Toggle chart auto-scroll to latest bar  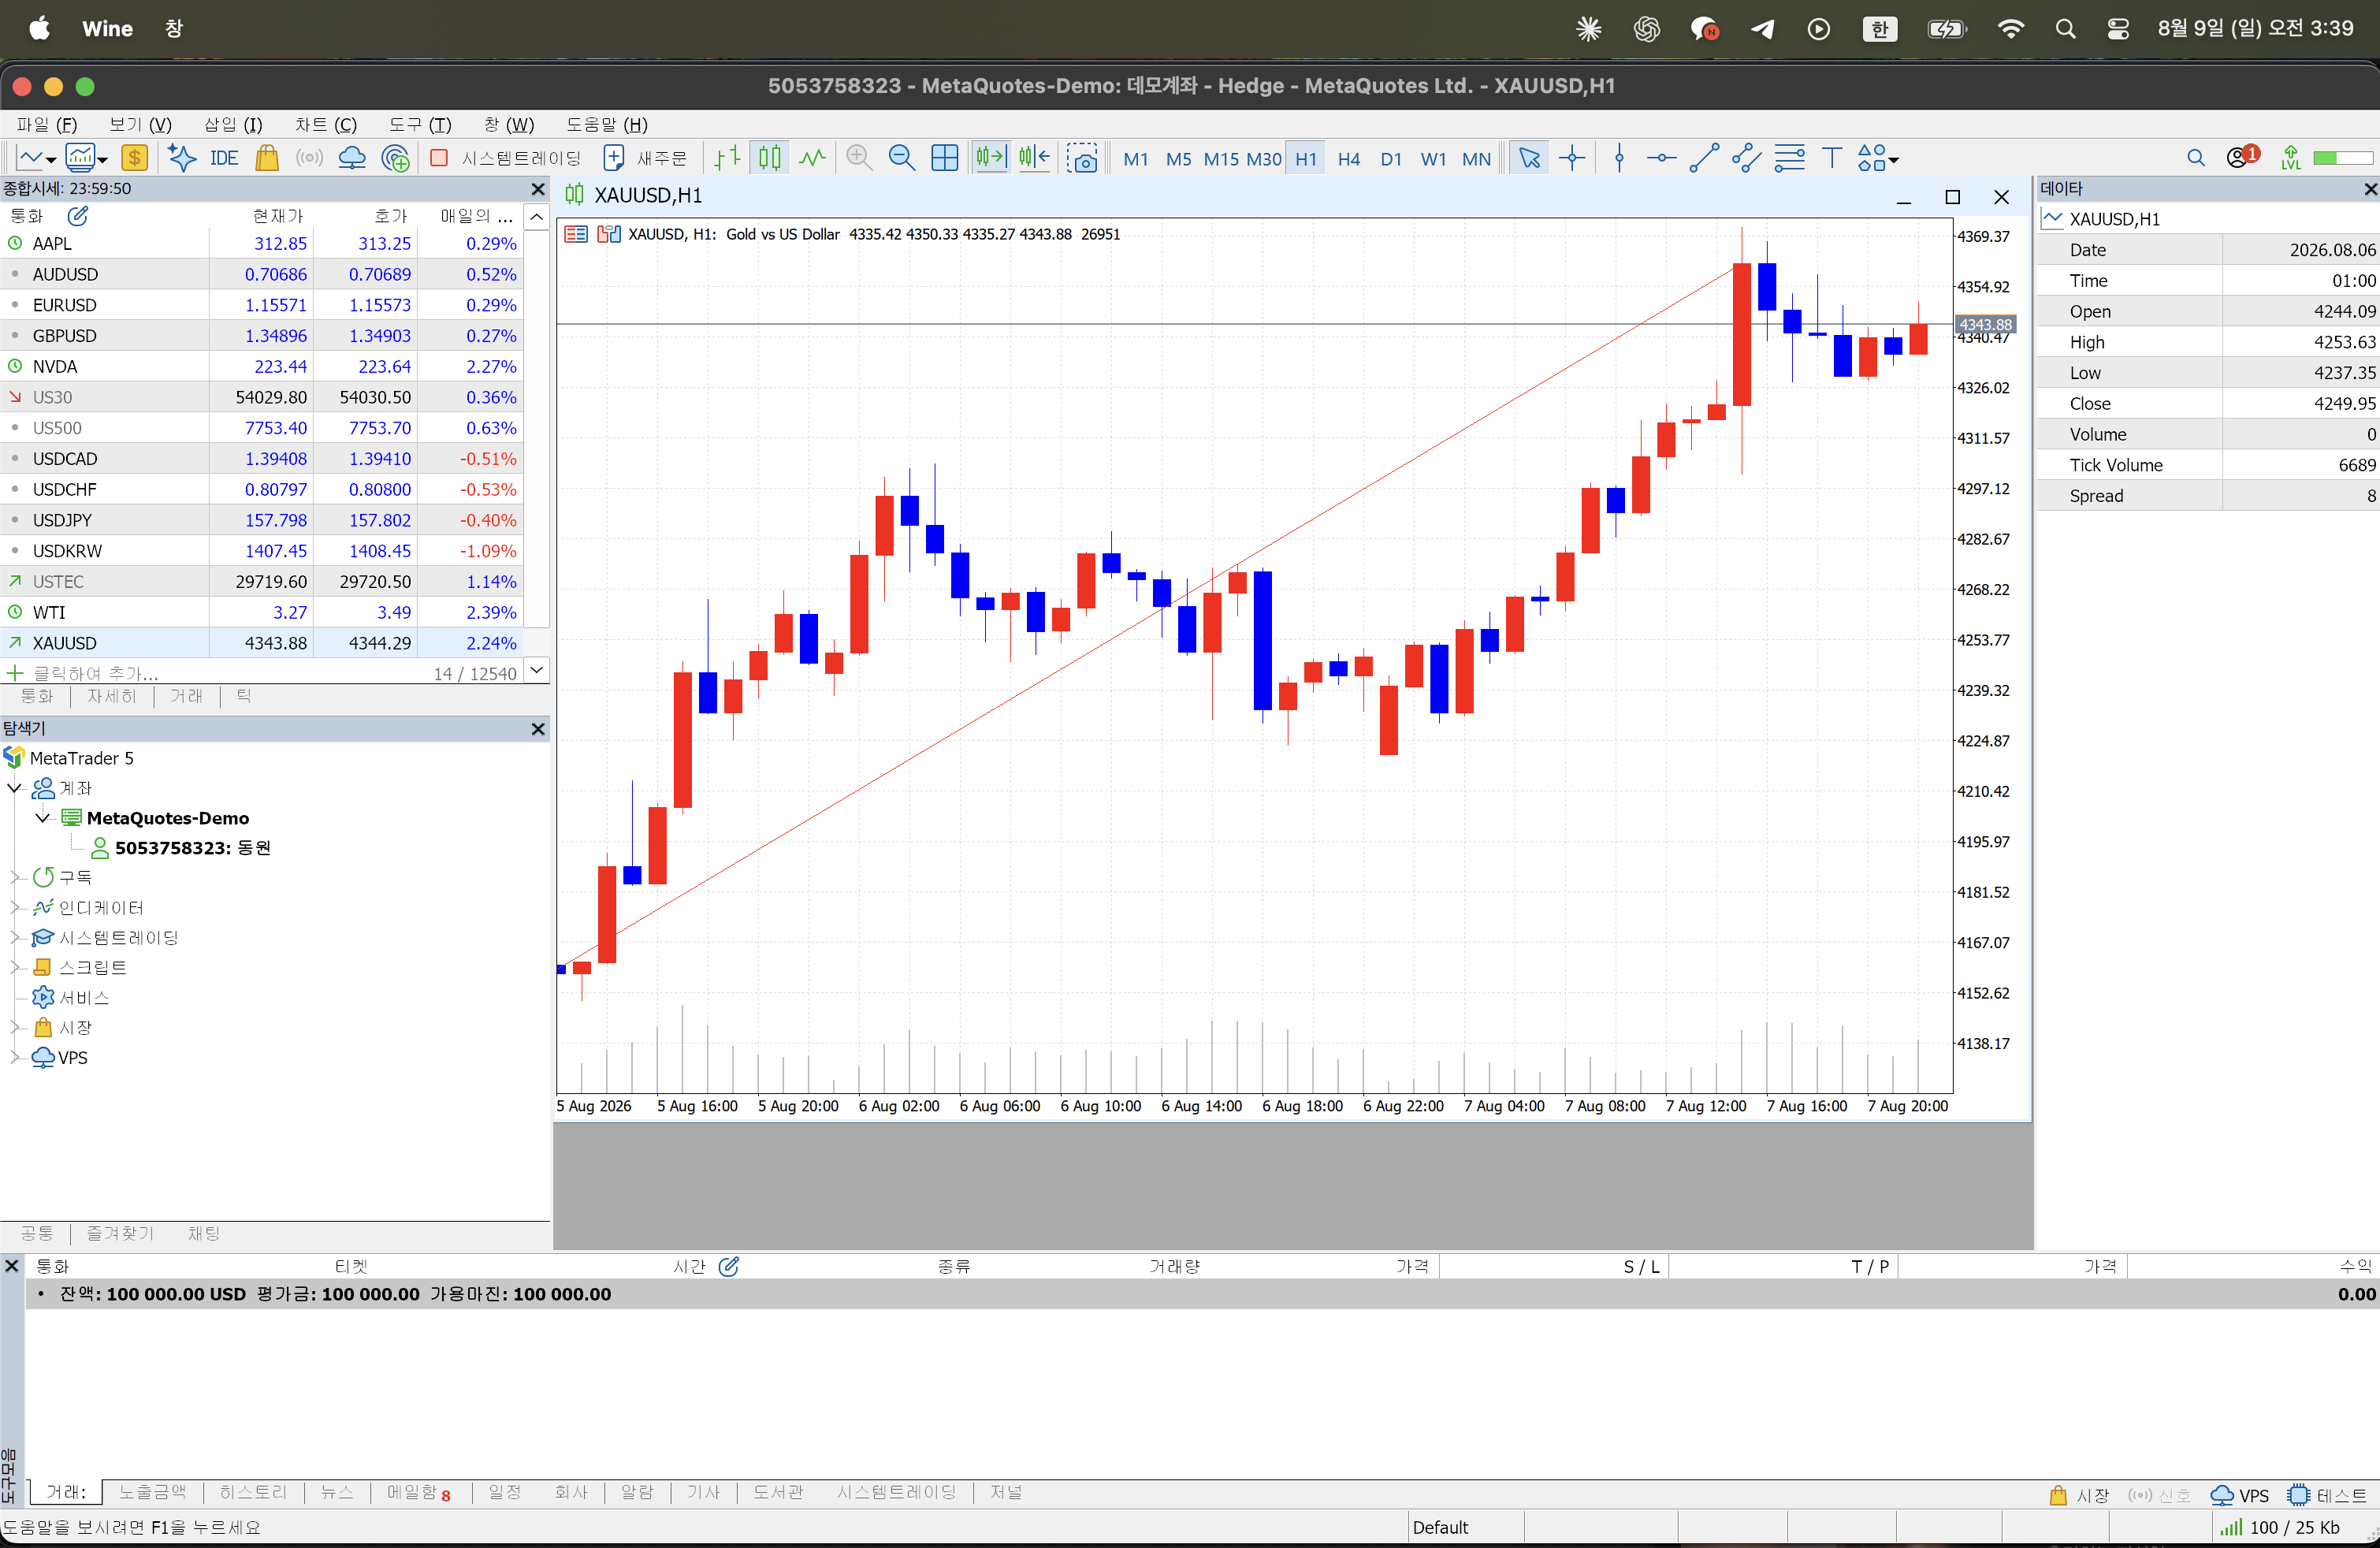coord(991,158)
